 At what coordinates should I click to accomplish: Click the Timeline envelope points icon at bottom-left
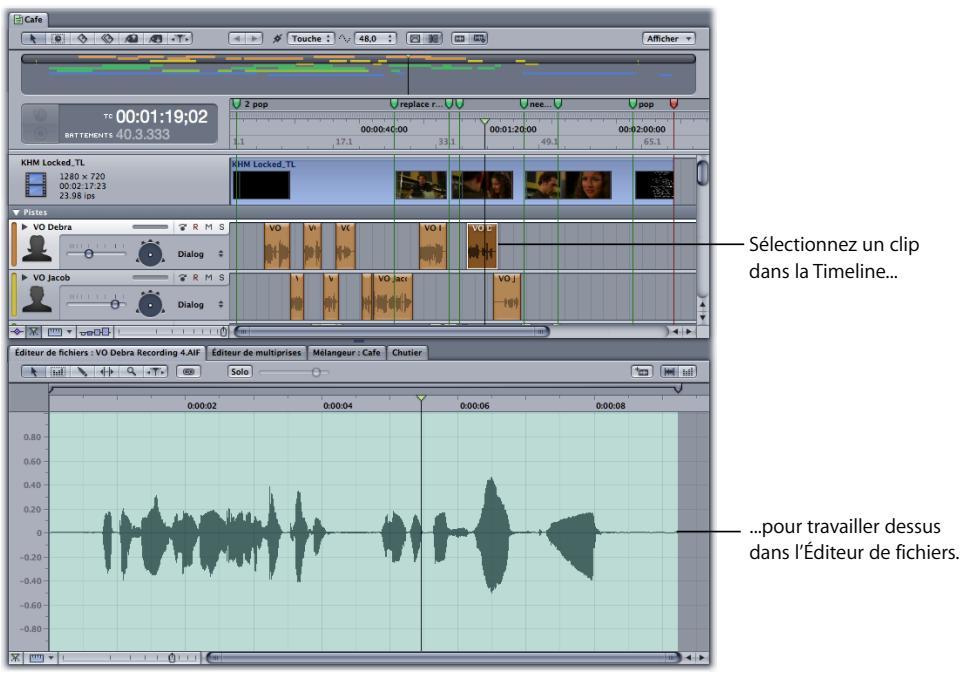17,332
